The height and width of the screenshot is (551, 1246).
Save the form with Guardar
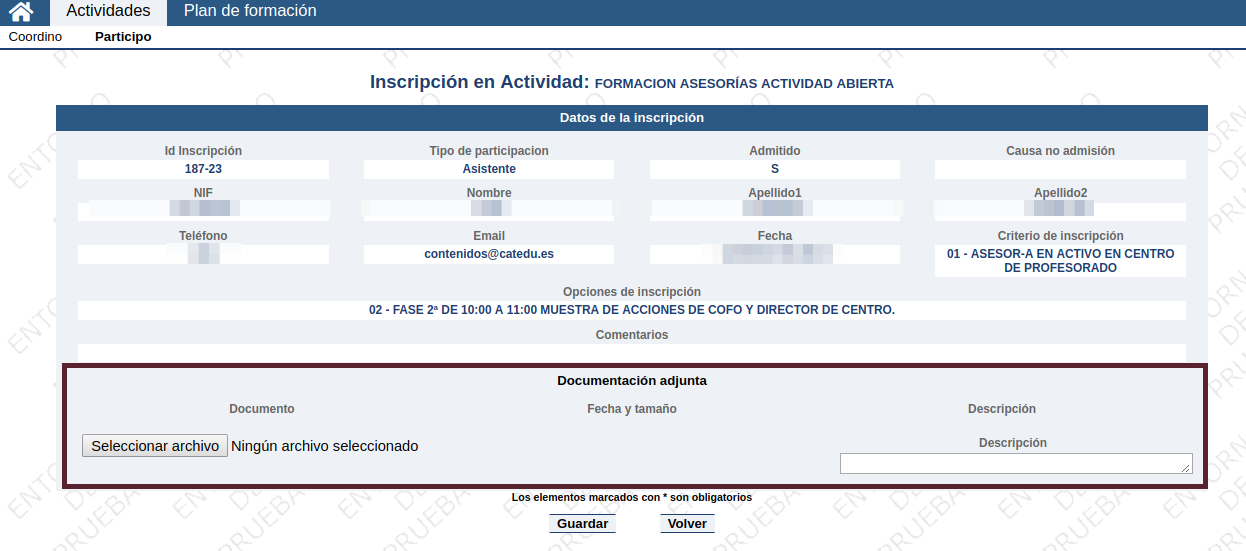coord(582,524)
